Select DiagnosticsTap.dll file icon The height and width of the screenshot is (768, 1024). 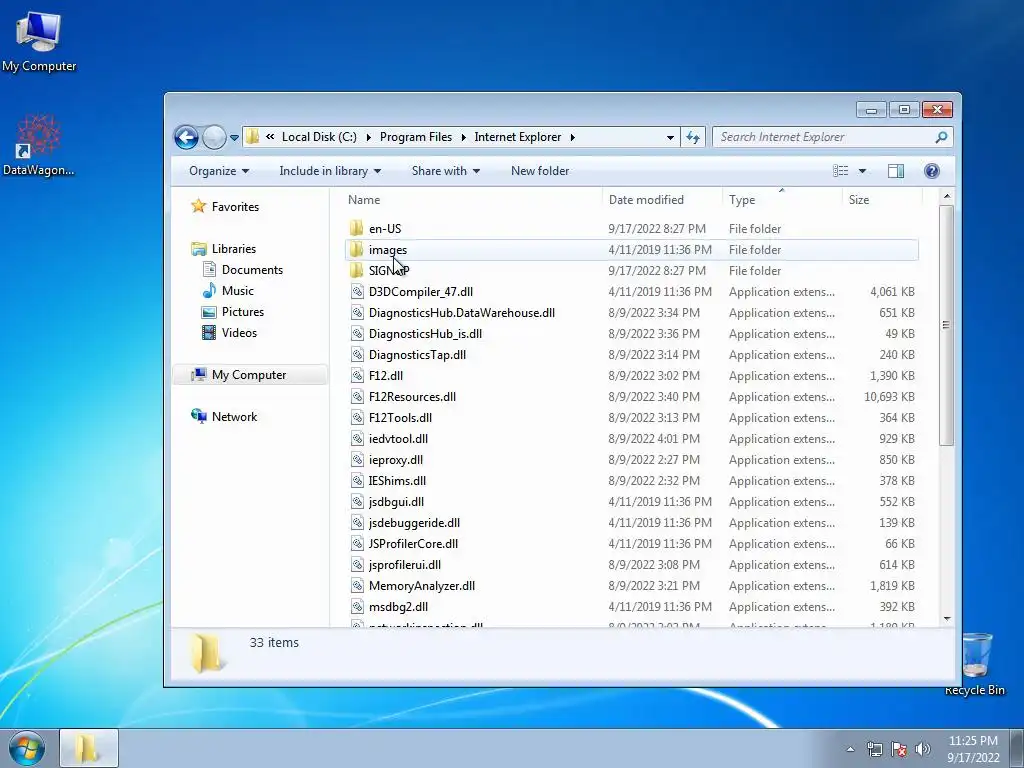coord(357,355)
